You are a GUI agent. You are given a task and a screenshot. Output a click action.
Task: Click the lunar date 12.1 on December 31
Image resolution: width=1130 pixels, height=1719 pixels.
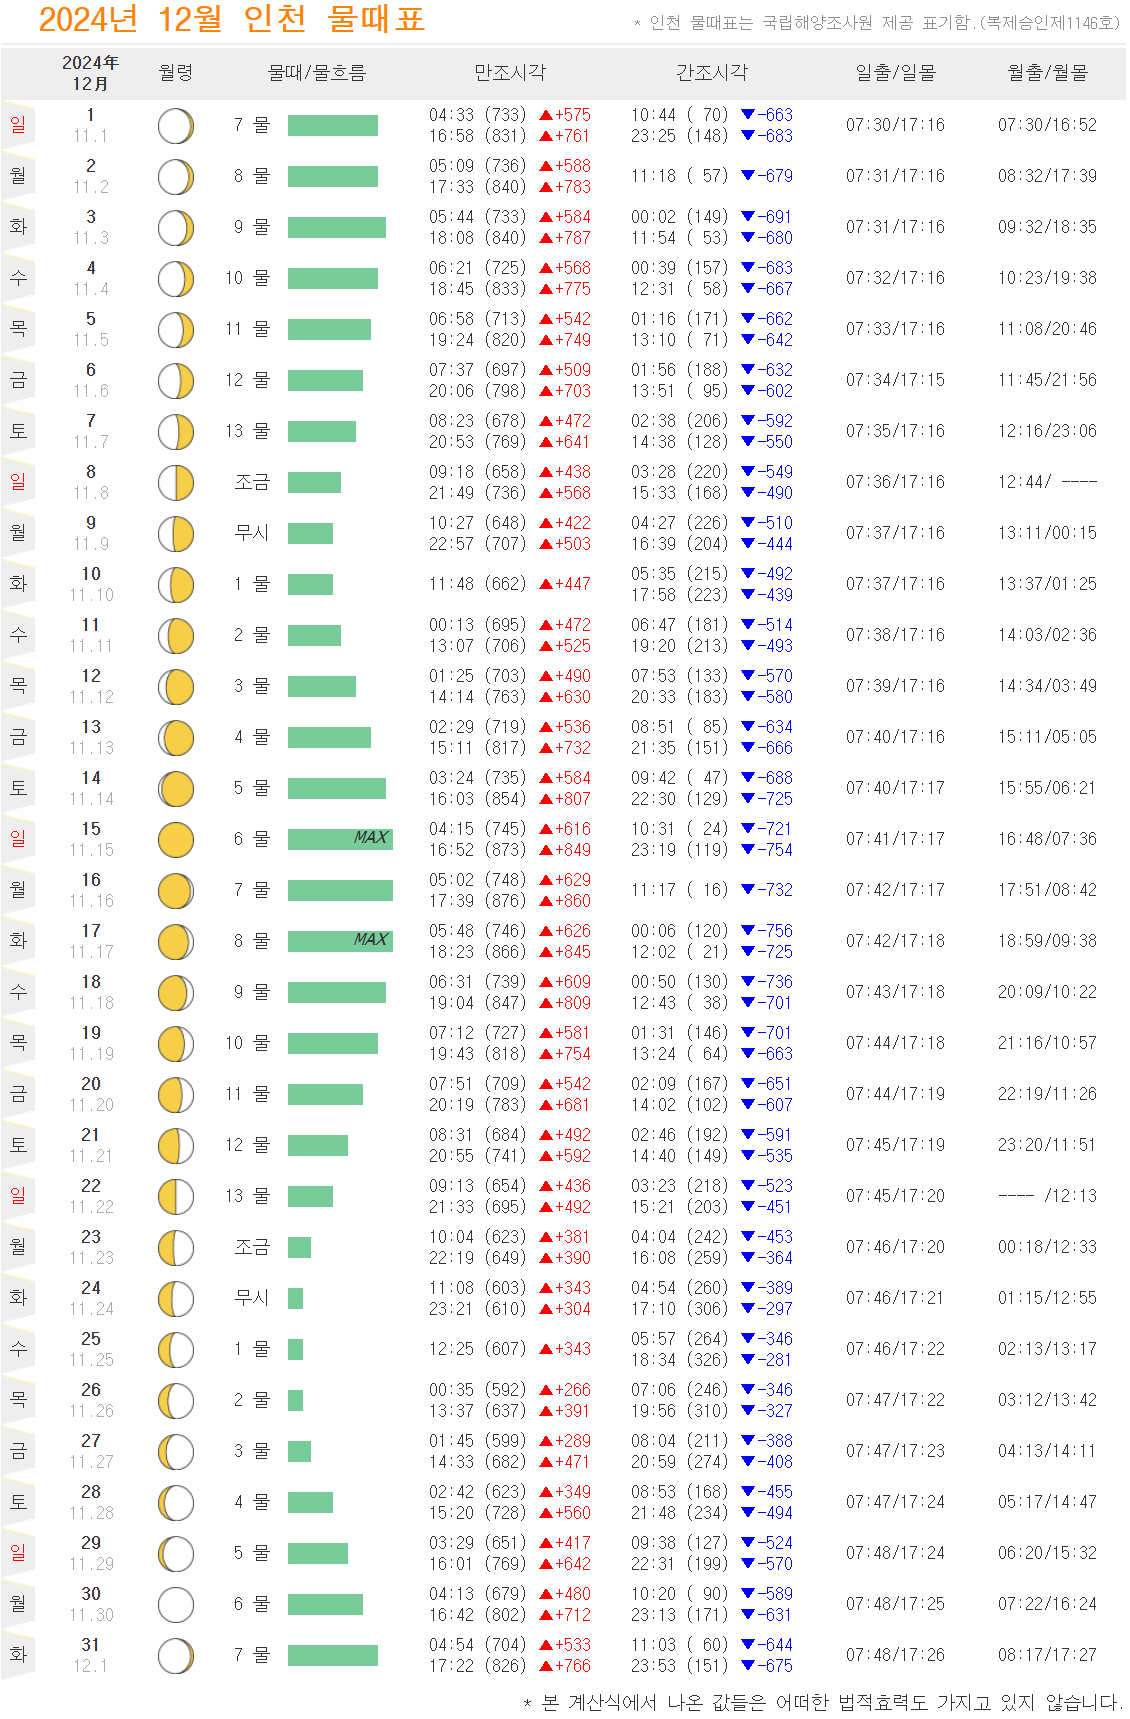tap(91, 1666)
